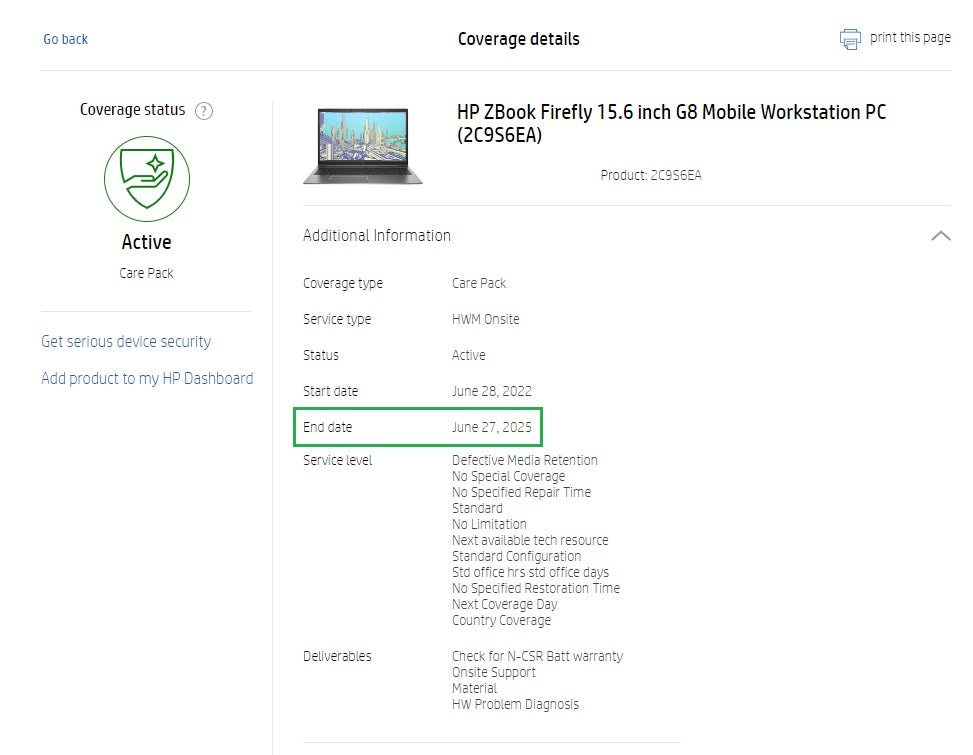This screenshot has width=973, height=755.
Task: Collapse the Additional Information section chevron
Action: point(939,236)
